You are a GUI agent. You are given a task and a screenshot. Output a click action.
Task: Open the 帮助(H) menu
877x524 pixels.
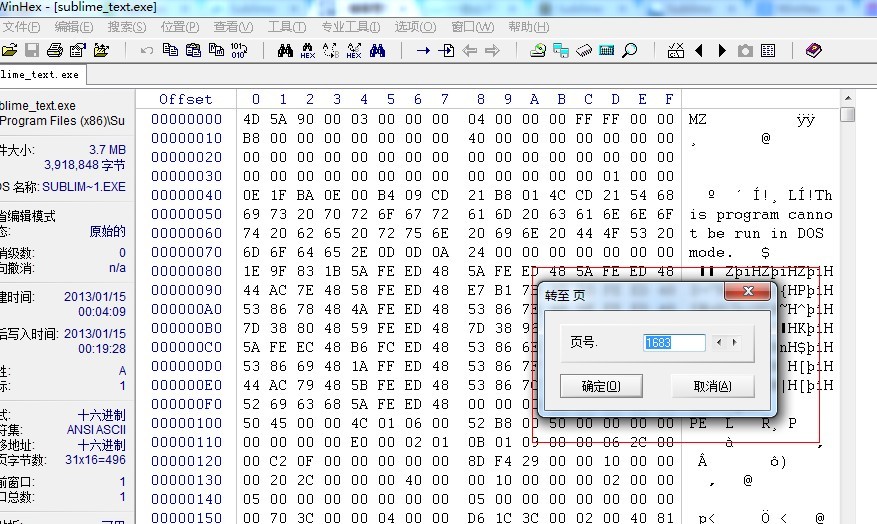(529, 27)
